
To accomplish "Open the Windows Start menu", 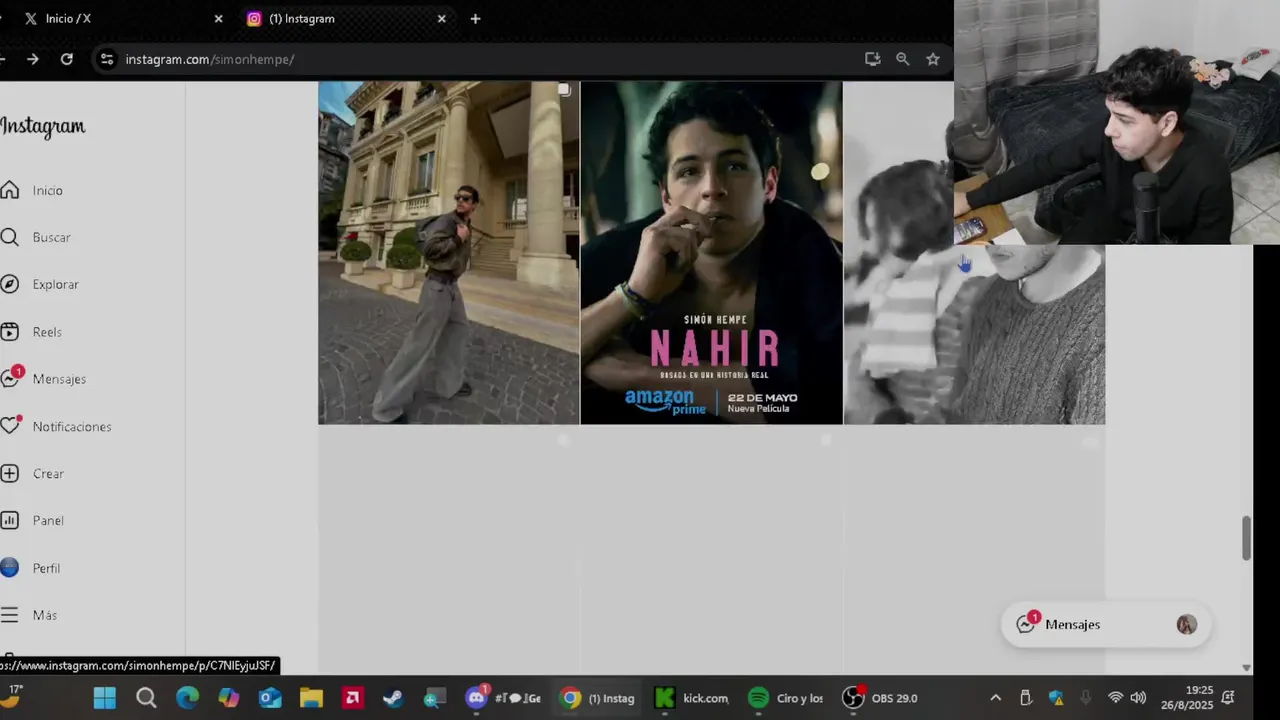I will pos(104,698).
